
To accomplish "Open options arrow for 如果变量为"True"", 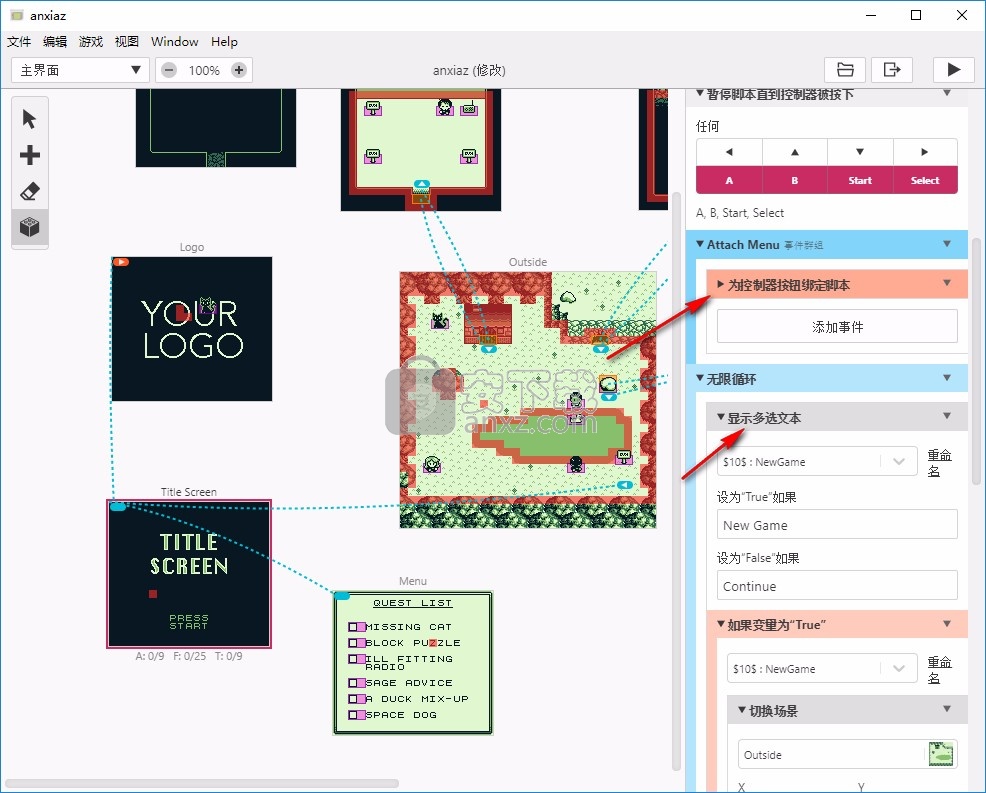I will (x=947, y=624).
